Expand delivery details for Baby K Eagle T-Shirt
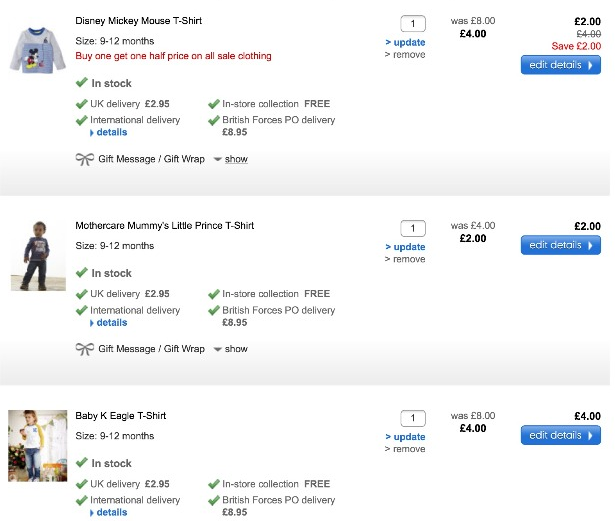This screenshot has width=615, height=524. (111, 512)
